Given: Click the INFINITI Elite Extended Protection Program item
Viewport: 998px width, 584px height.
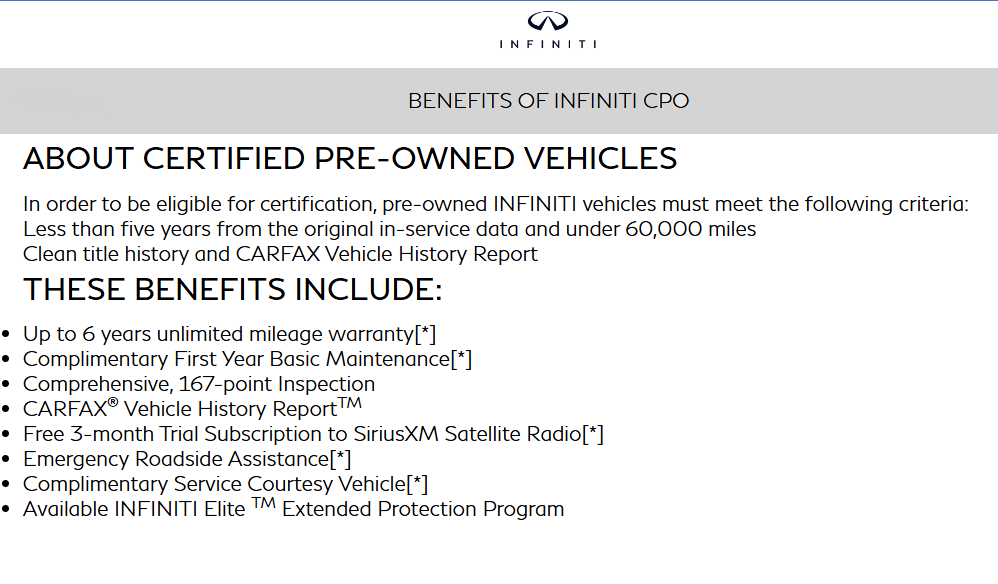Looking at the screenshot, I should click(x=293, y=509).
